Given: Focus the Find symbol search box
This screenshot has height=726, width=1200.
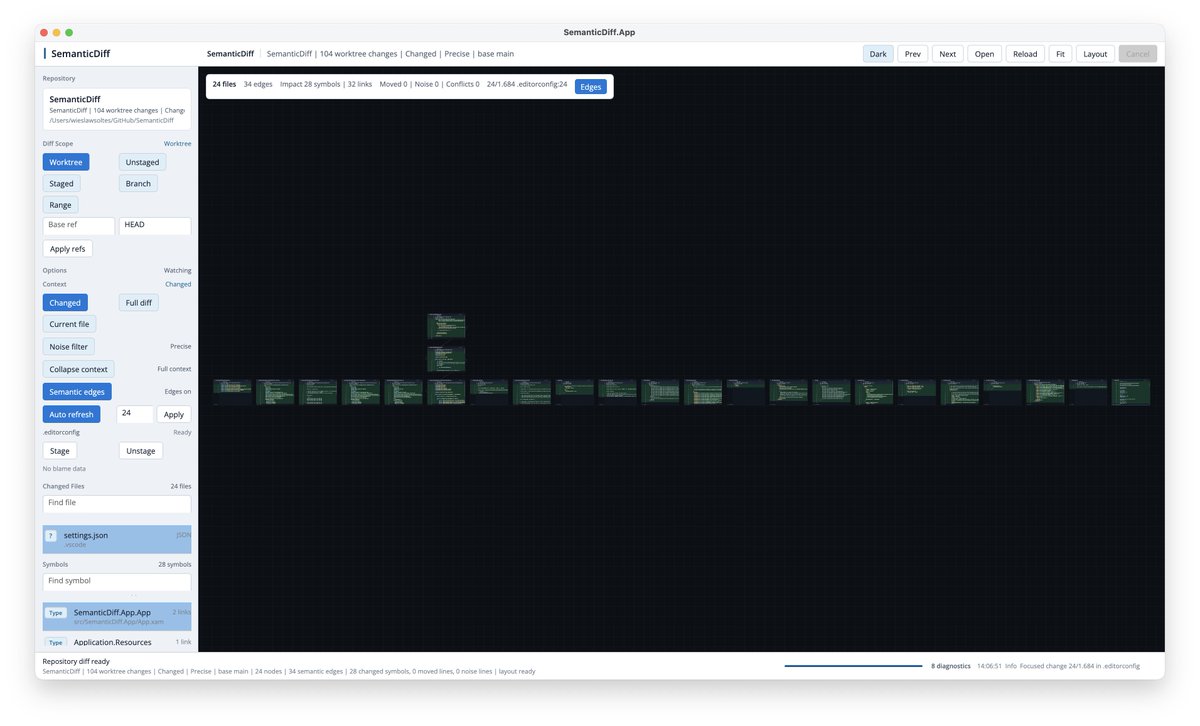Looking at the screenshot, I should pyautogui.click(x=117, y=581).
